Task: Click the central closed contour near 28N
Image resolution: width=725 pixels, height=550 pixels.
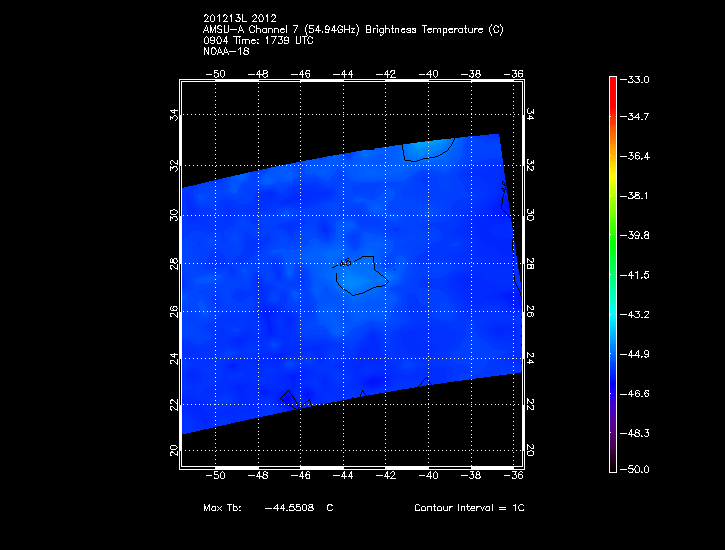Action: (362, 276)
